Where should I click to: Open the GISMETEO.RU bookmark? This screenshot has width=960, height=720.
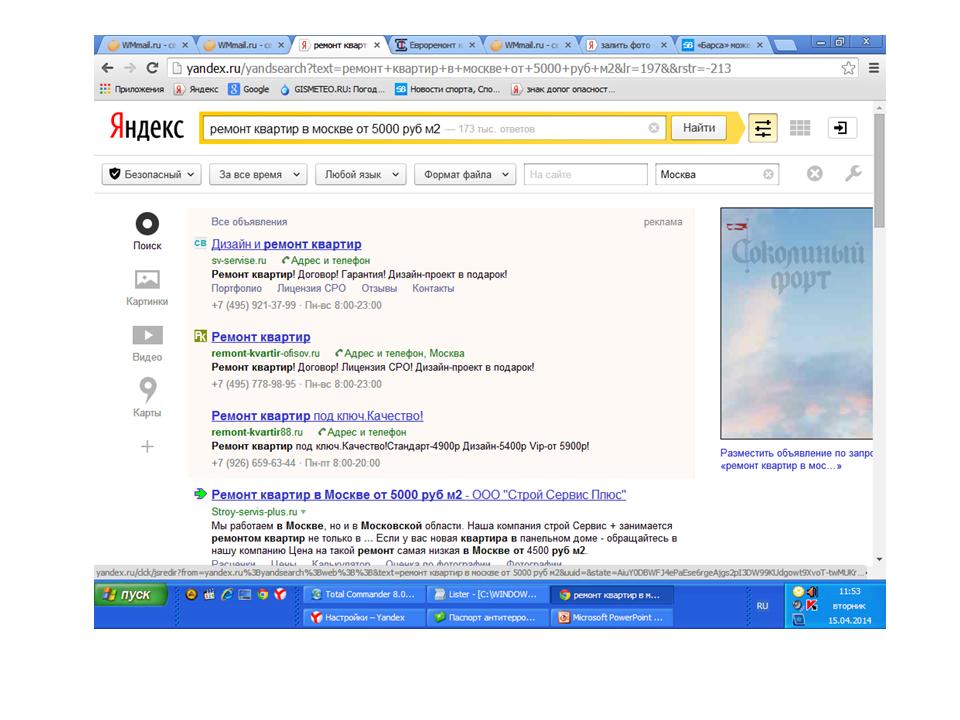click(x=332, y=89)
